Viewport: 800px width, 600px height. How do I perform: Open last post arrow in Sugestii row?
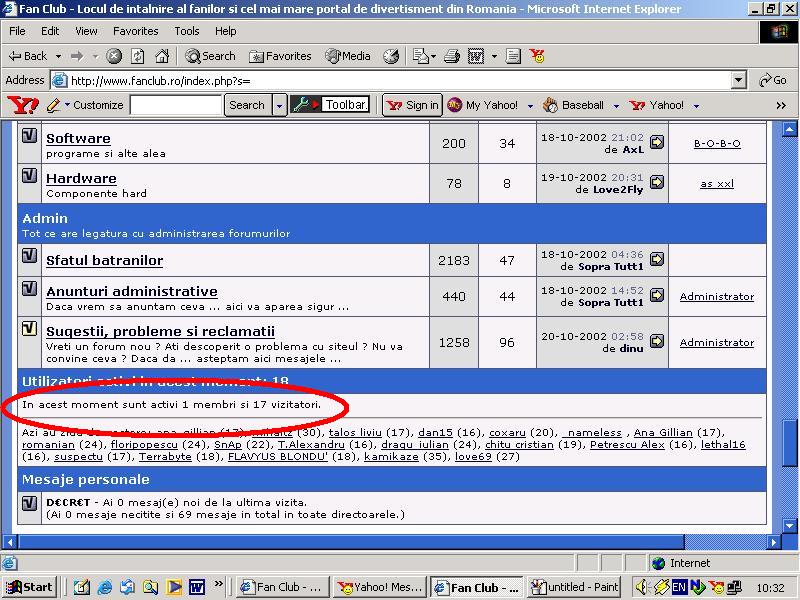point(657,341)
